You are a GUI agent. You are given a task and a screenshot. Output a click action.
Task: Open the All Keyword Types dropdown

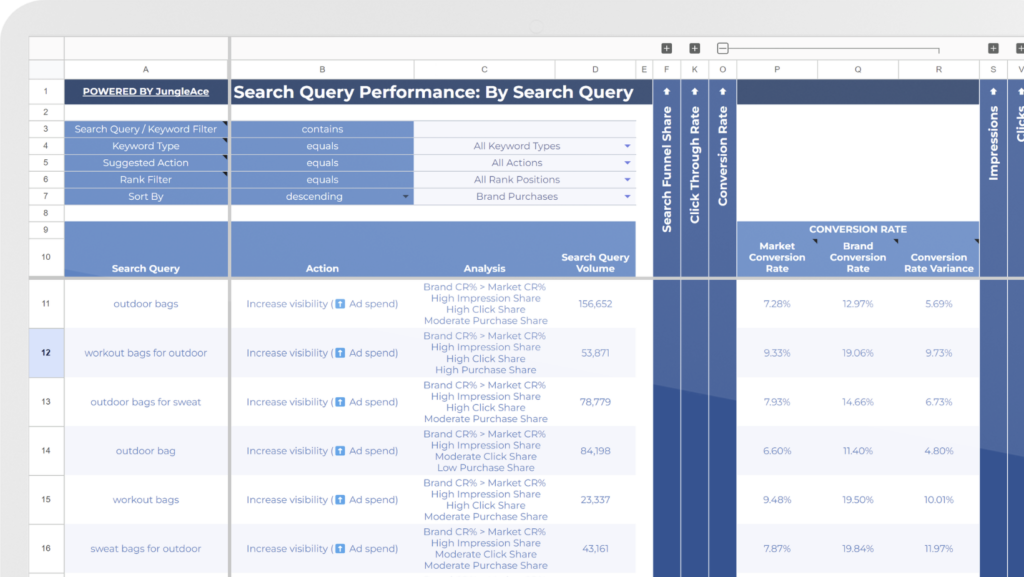tap(627, 146)
